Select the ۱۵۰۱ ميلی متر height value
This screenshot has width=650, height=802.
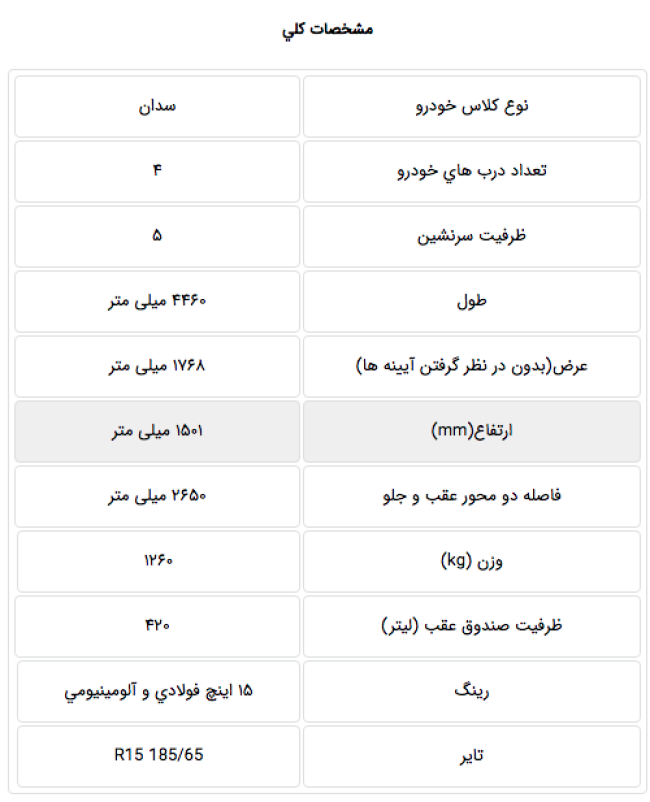coord(158,431)
